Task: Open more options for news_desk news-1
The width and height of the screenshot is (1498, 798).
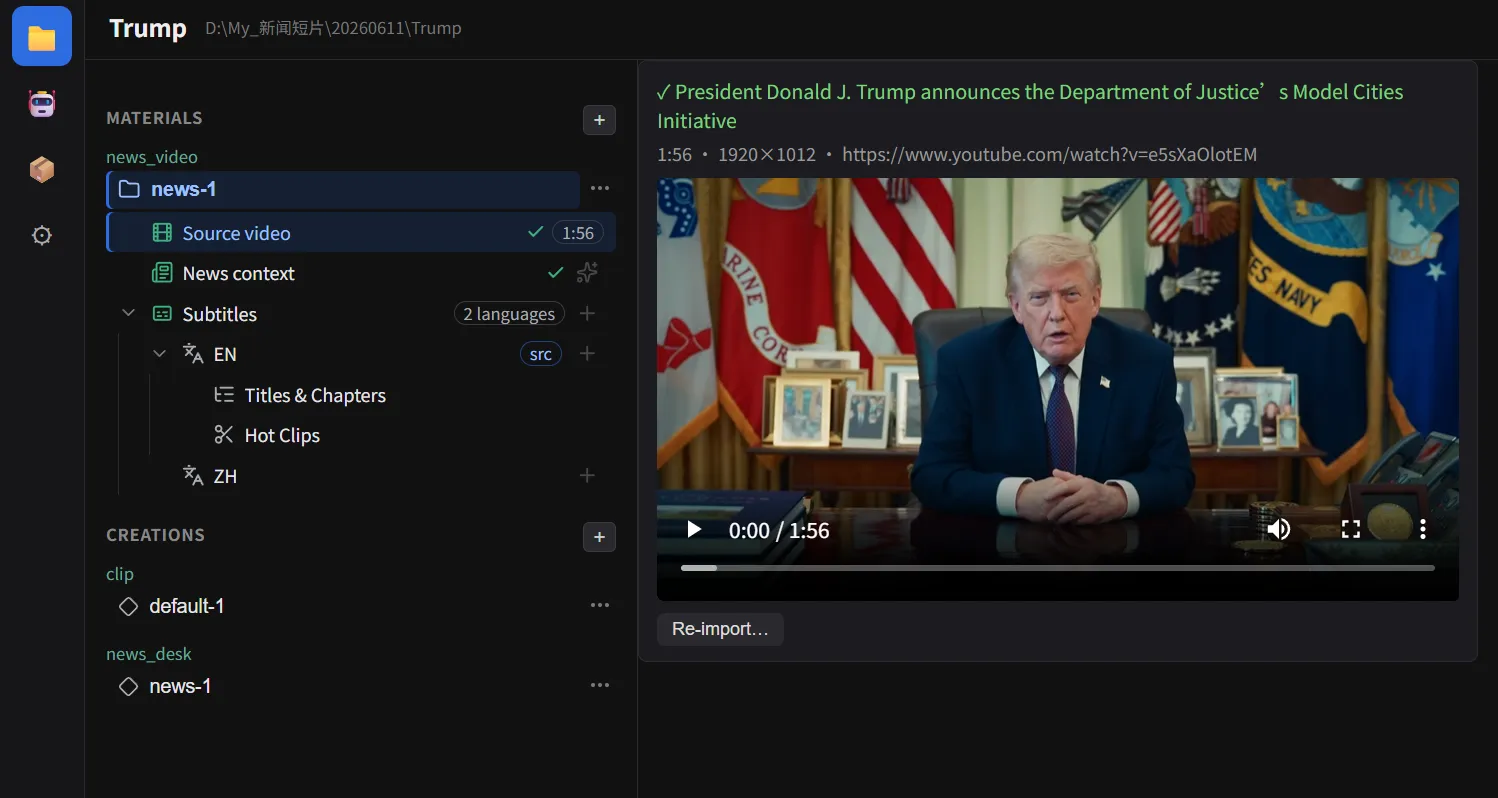Action: 599,686
